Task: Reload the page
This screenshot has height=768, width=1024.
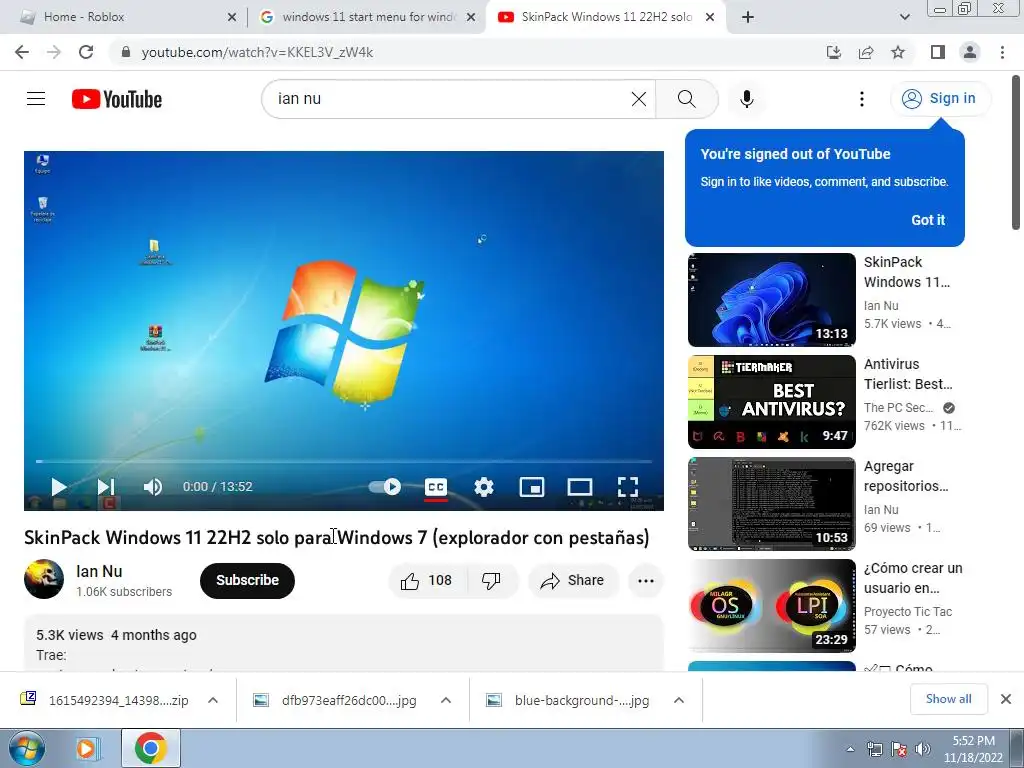Action: (86, 52)
